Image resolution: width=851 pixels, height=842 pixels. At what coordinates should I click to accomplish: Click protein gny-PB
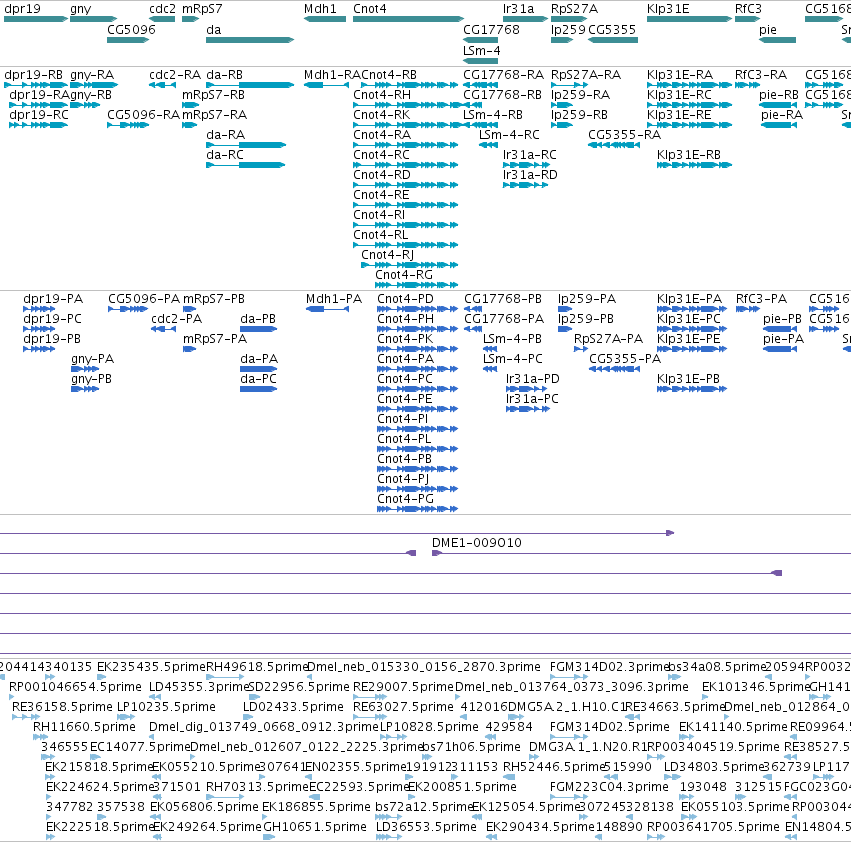point(85,389)
